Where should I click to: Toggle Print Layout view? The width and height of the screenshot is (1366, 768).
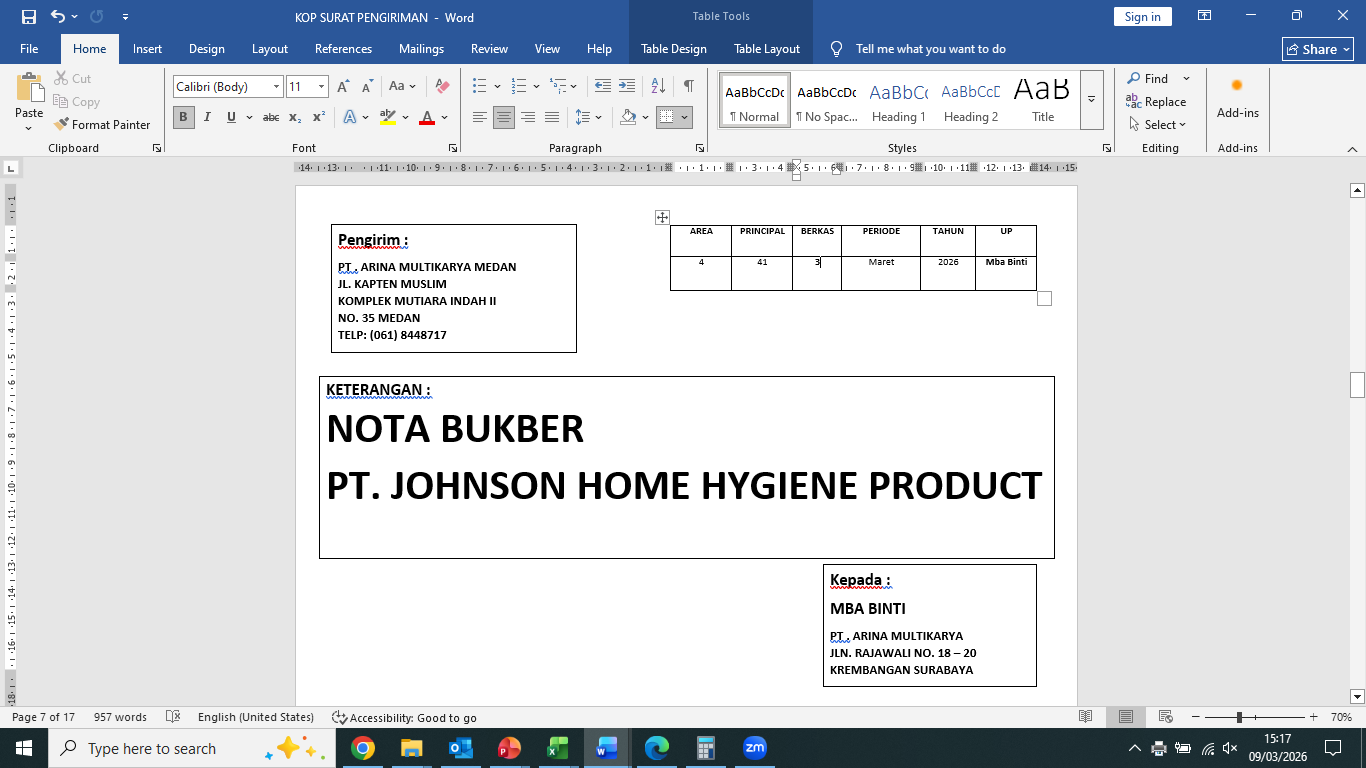1126,717
